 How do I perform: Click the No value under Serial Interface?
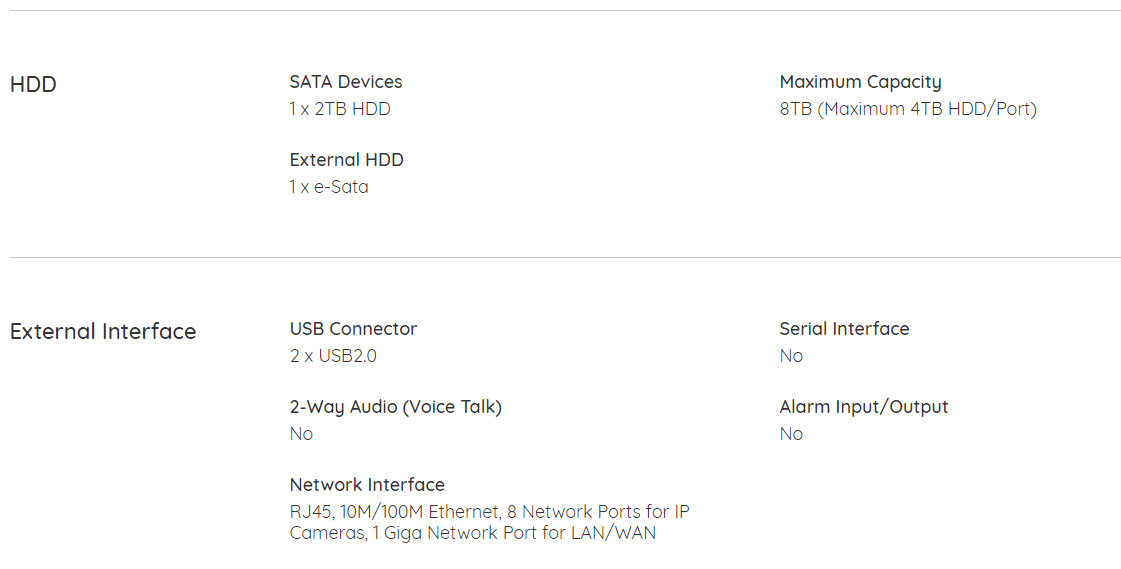[x=791, y=356]
